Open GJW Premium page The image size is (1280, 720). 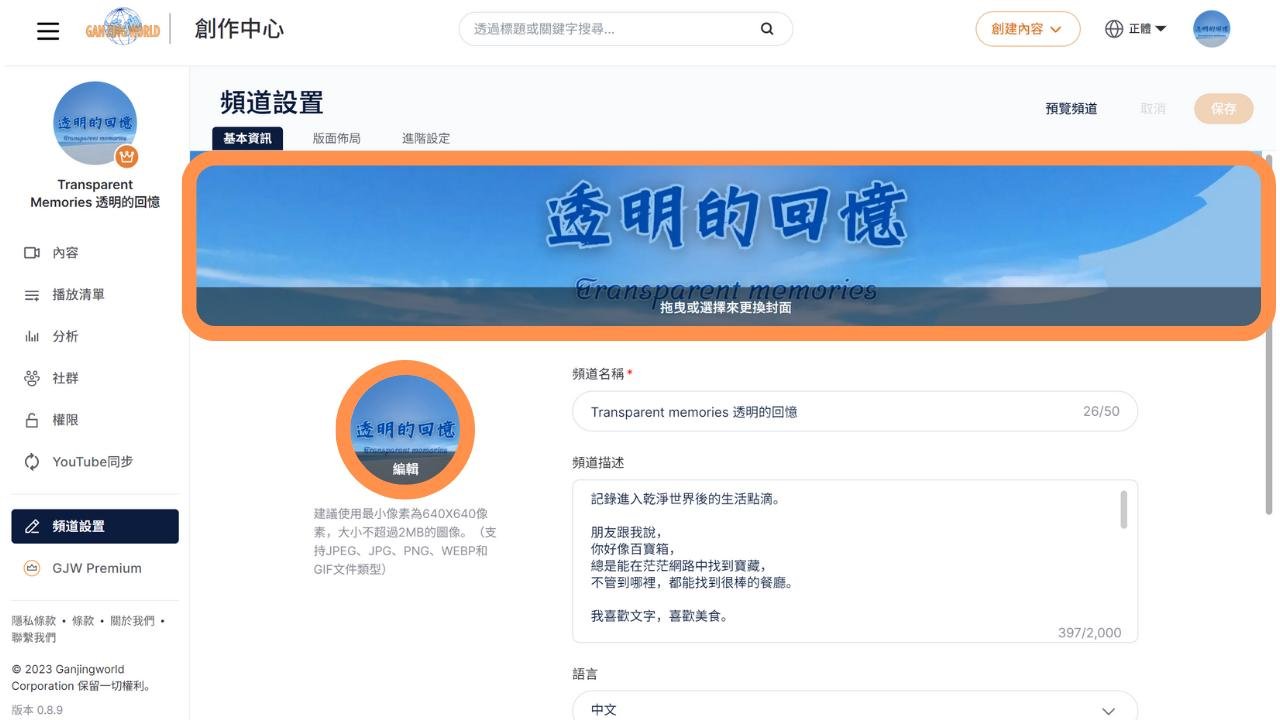tap(96, 568)
